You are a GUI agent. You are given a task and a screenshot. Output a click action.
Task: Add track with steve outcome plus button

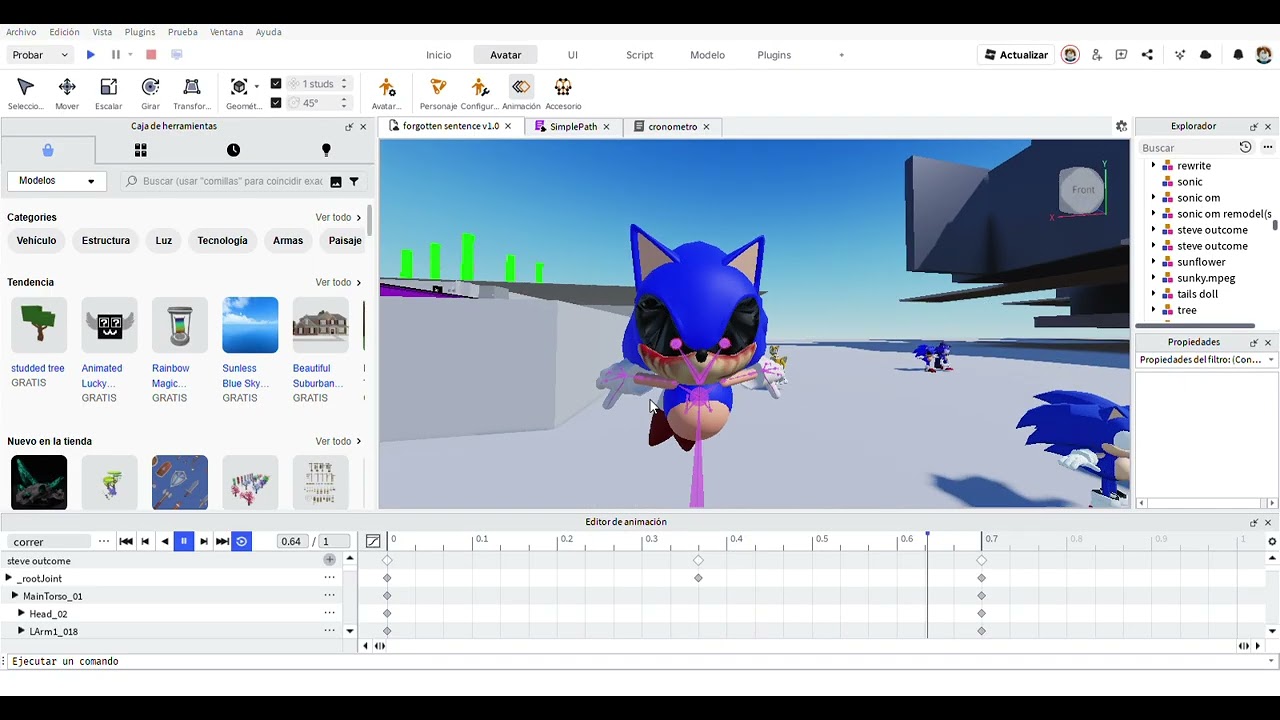coord(329,561)
